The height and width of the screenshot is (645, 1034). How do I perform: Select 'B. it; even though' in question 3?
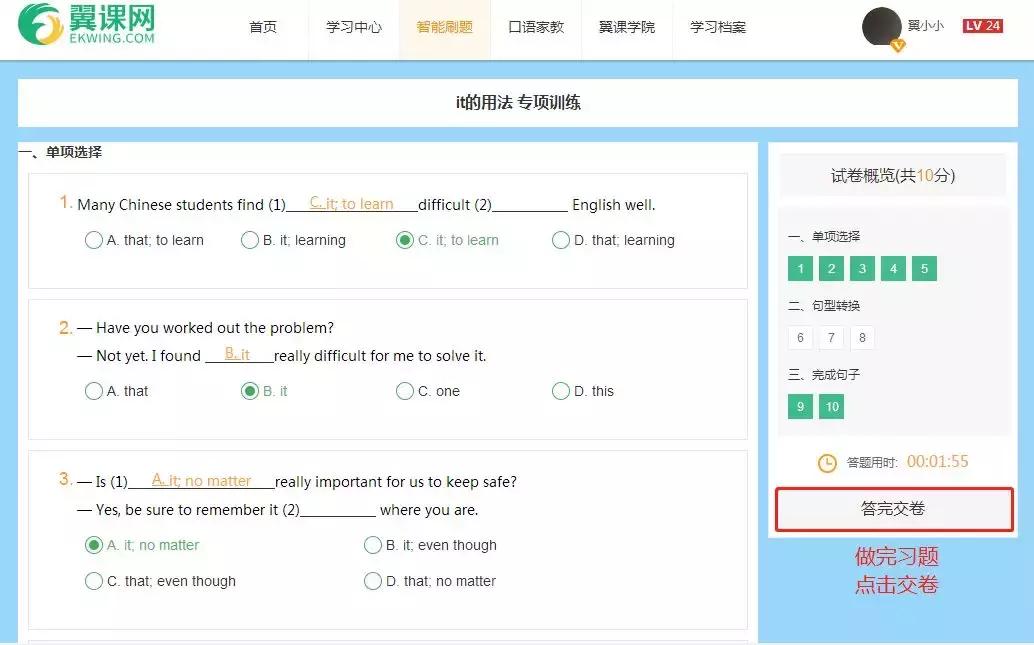(372, 545)
